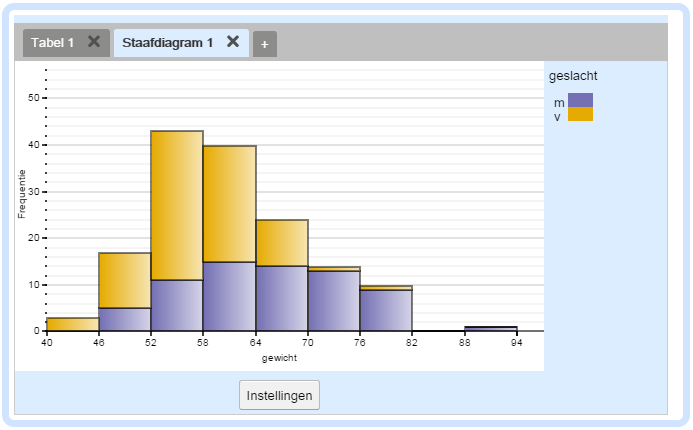693x430 pixels.
Task: Select the purple bar segment for 52-58
Action: [x=177, y=305]
